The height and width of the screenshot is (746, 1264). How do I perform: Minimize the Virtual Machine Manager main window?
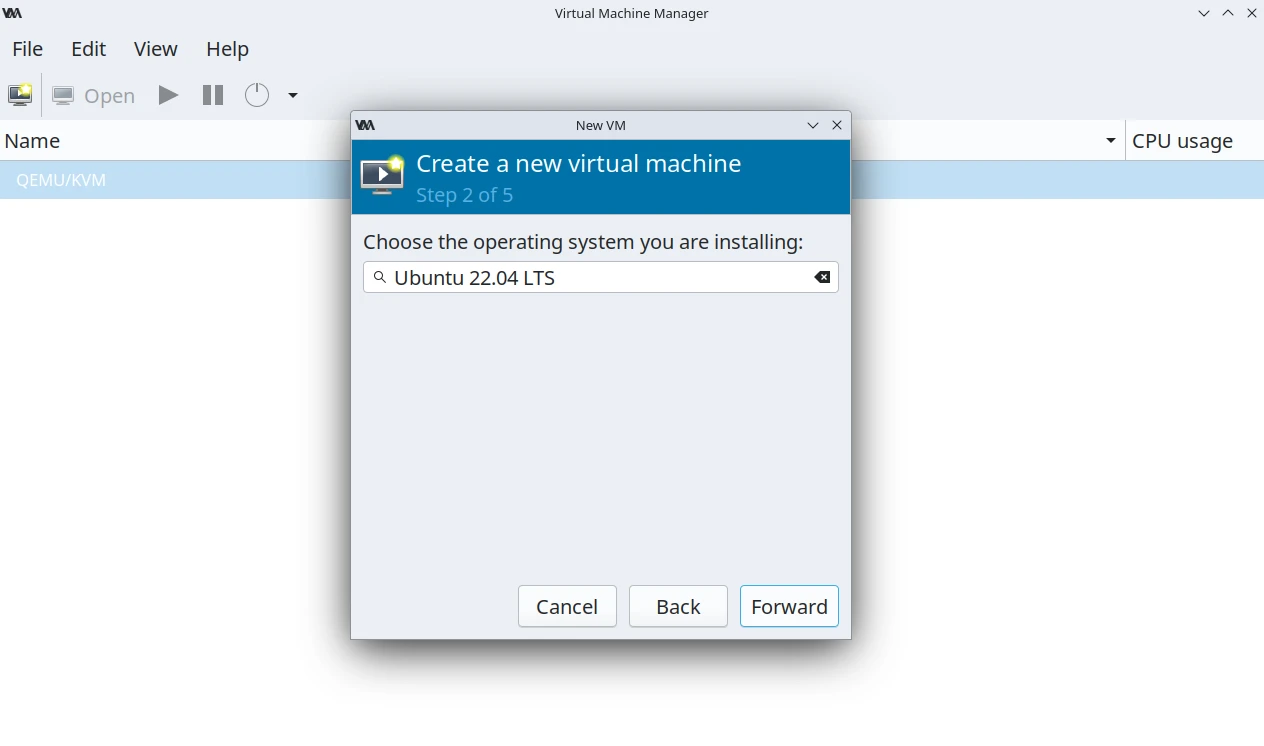1204,13
